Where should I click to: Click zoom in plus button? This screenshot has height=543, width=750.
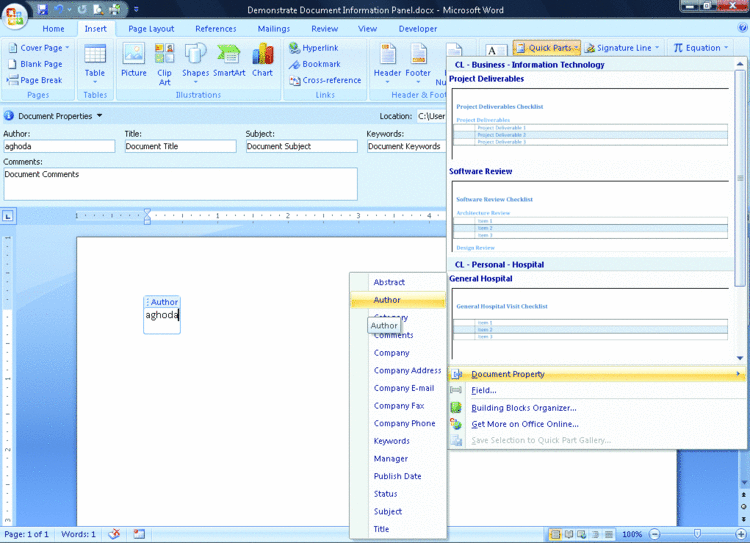(x=740, y=534)
